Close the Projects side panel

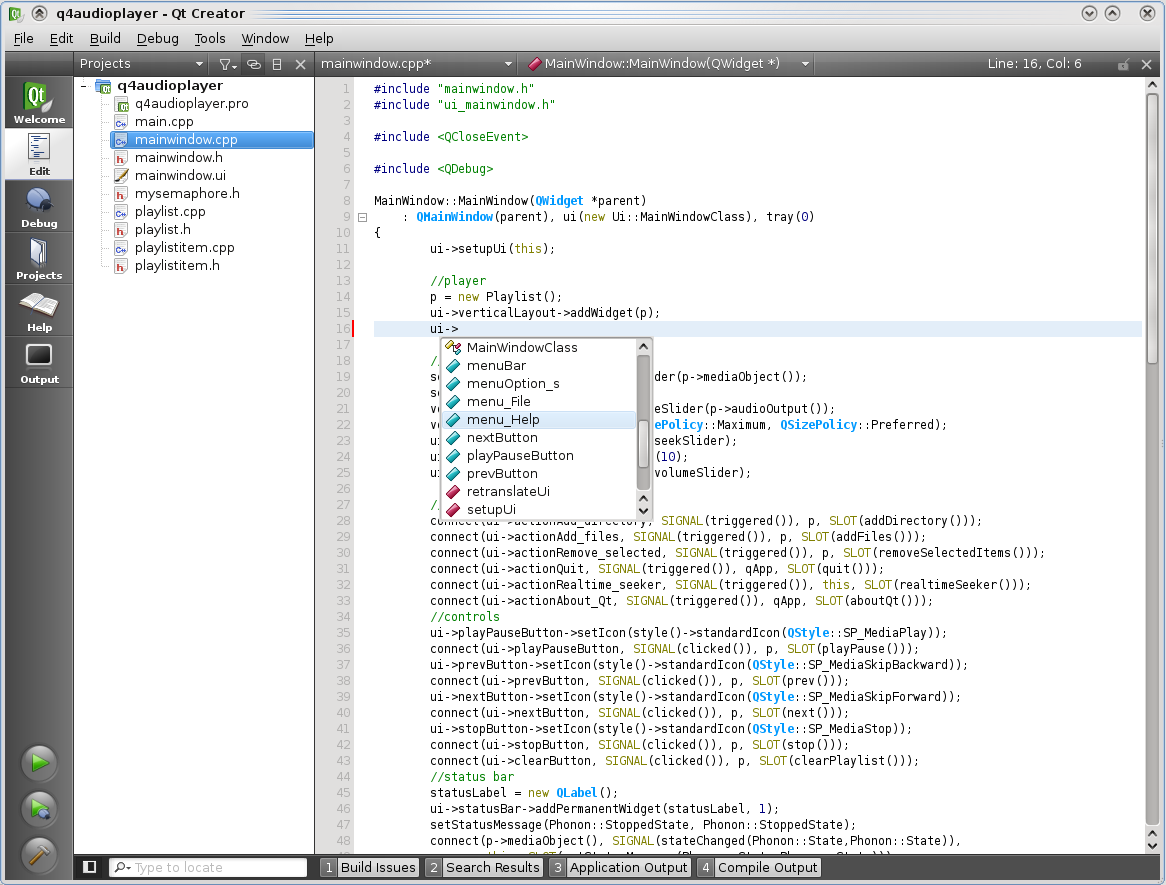[x=300, y=65]
